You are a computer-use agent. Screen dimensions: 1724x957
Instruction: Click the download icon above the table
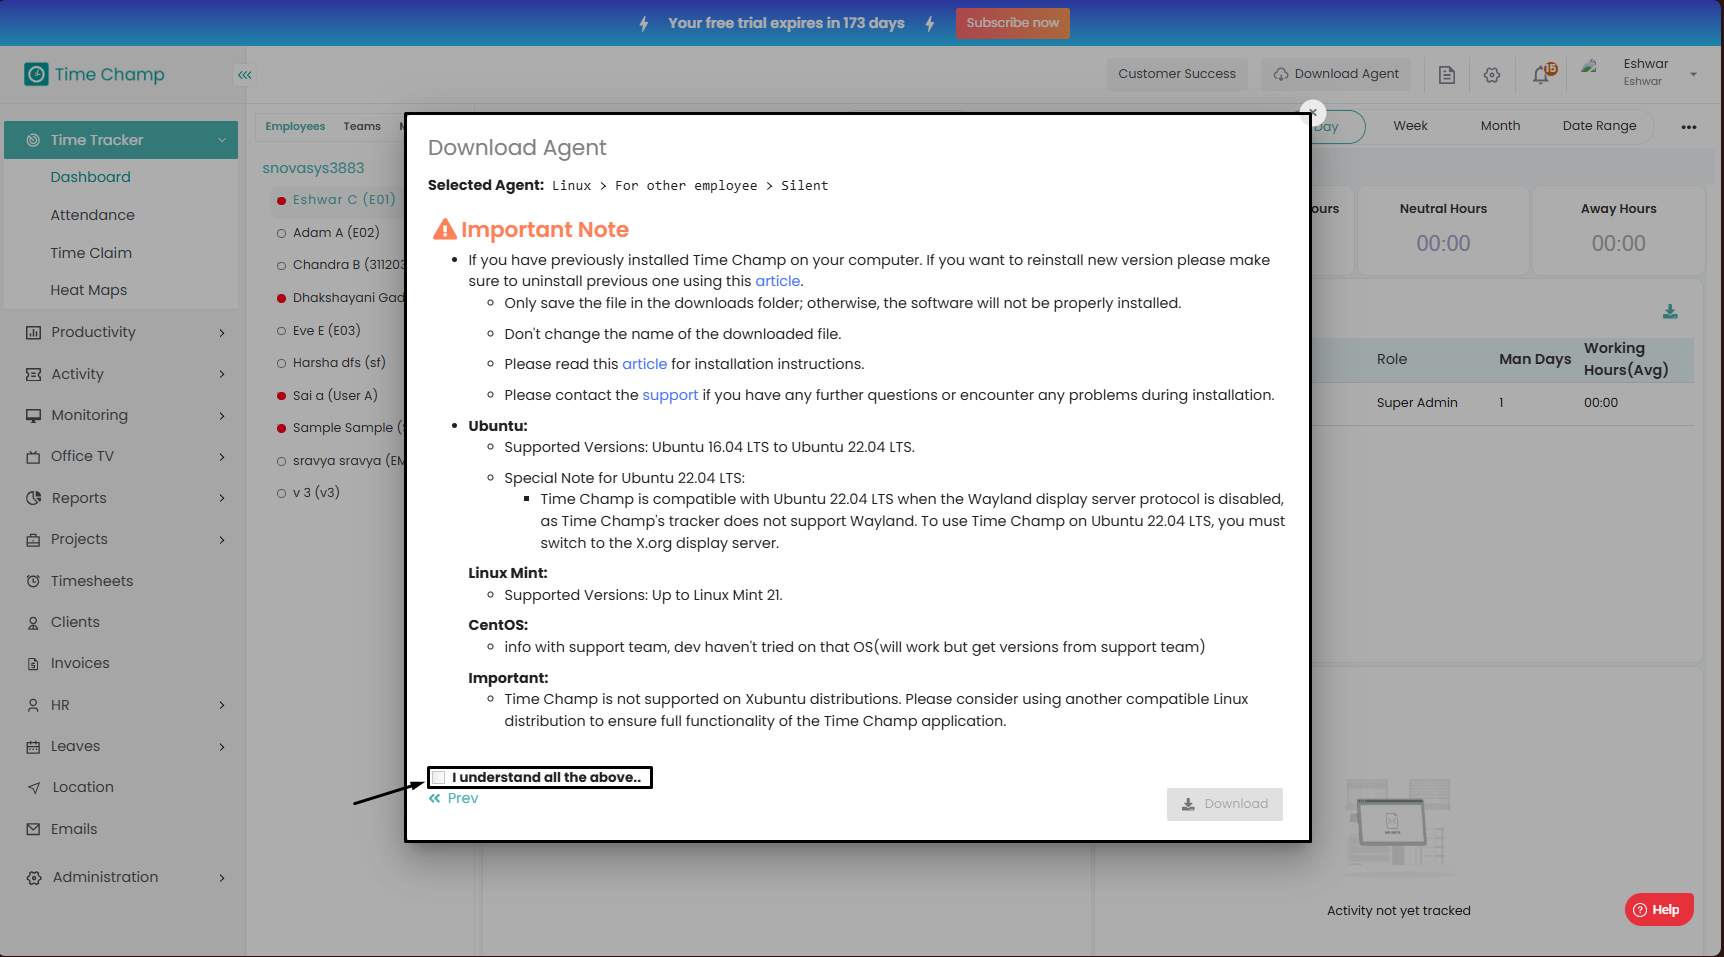[1670, 312]
